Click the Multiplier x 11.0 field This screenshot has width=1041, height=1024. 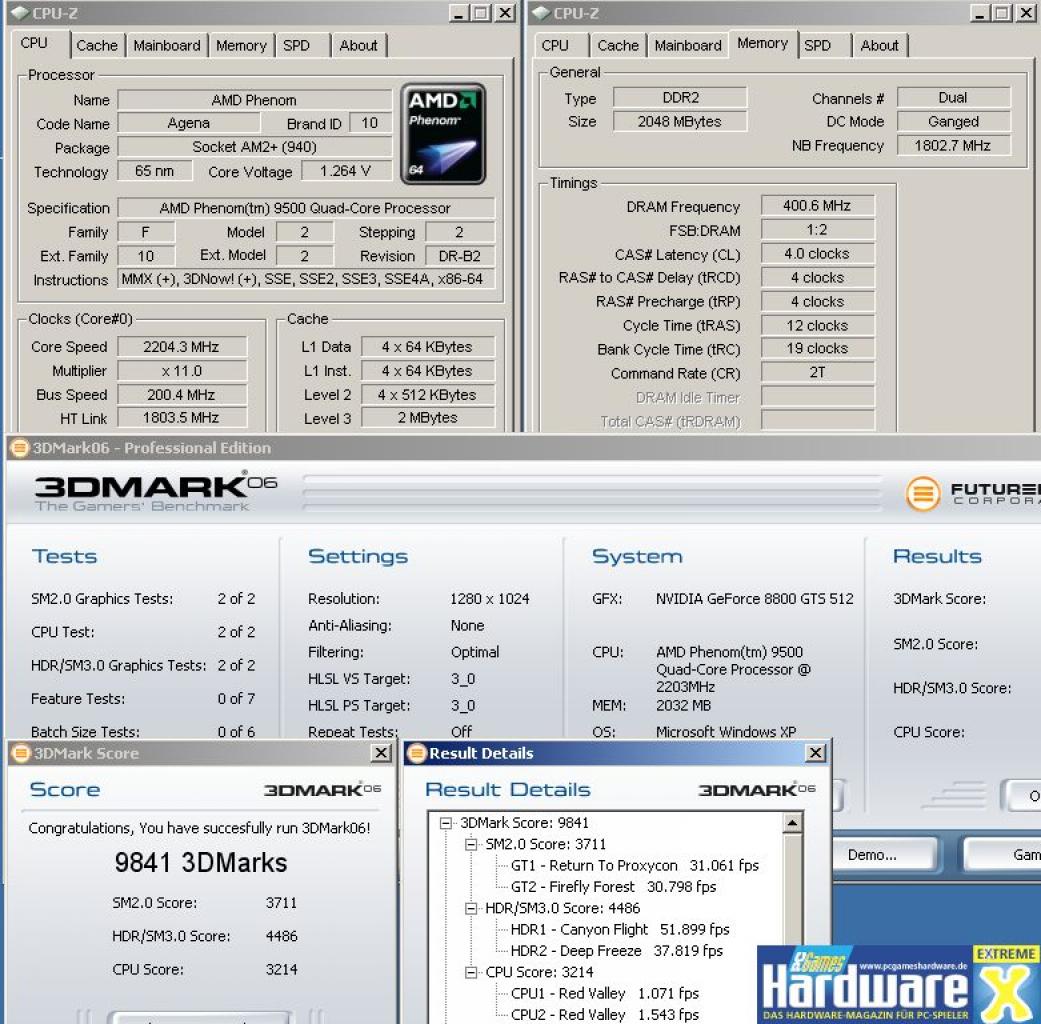click(x=182, y=371)
